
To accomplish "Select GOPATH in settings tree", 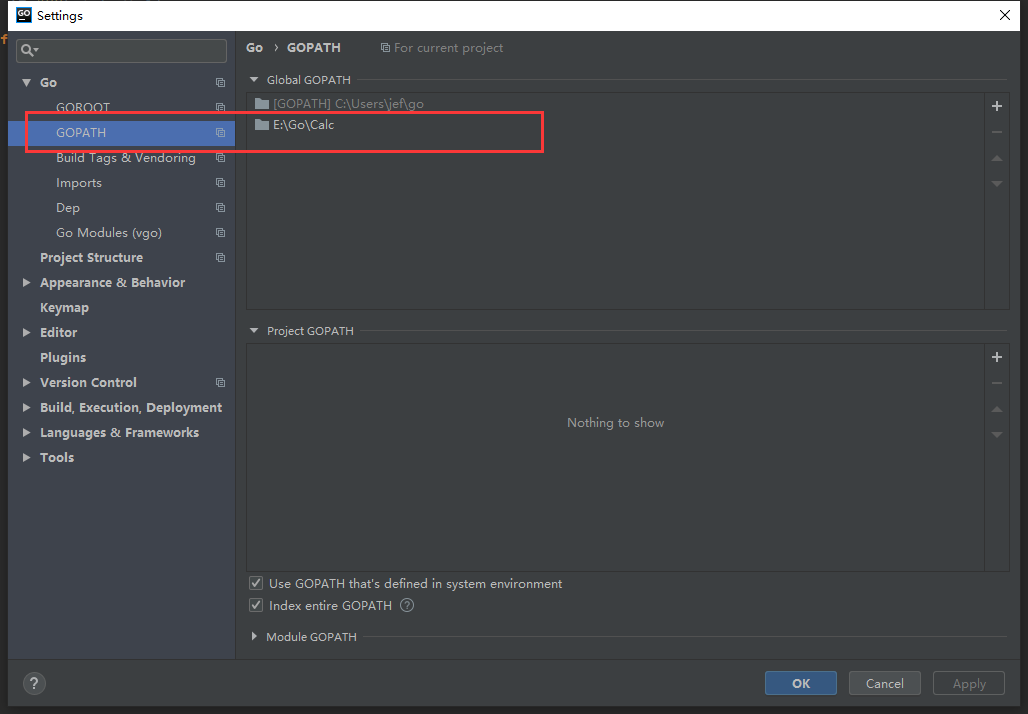I will (x=121, y=132).
